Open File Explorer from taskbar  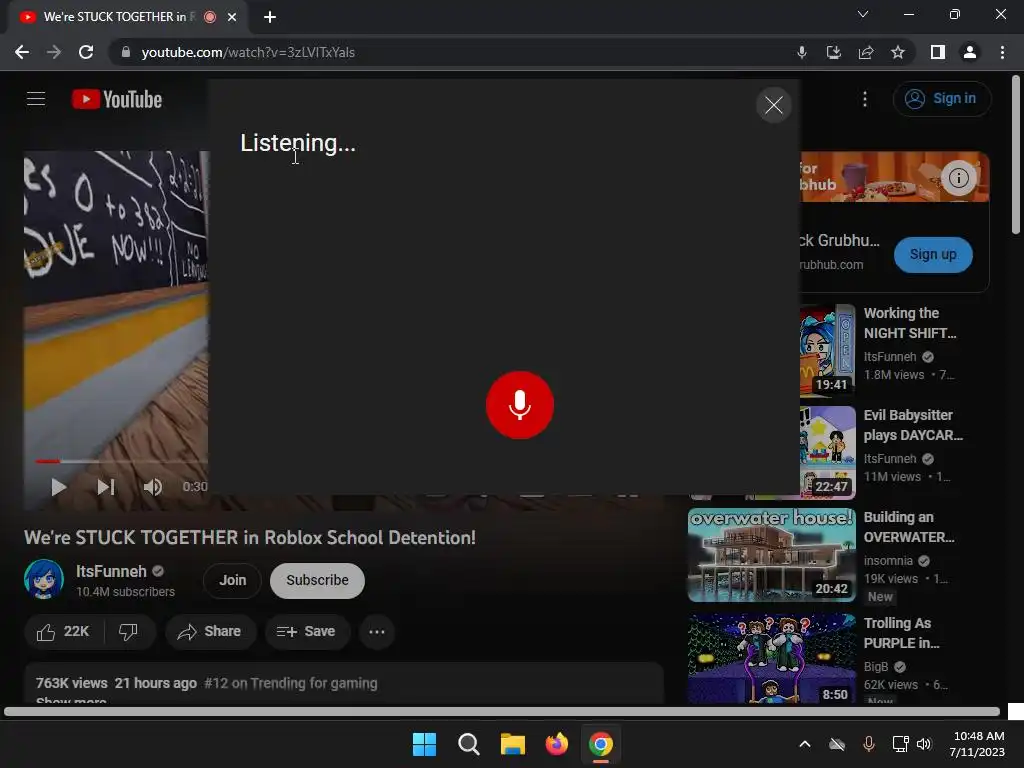pyautogui.click(x=513, y=744)
